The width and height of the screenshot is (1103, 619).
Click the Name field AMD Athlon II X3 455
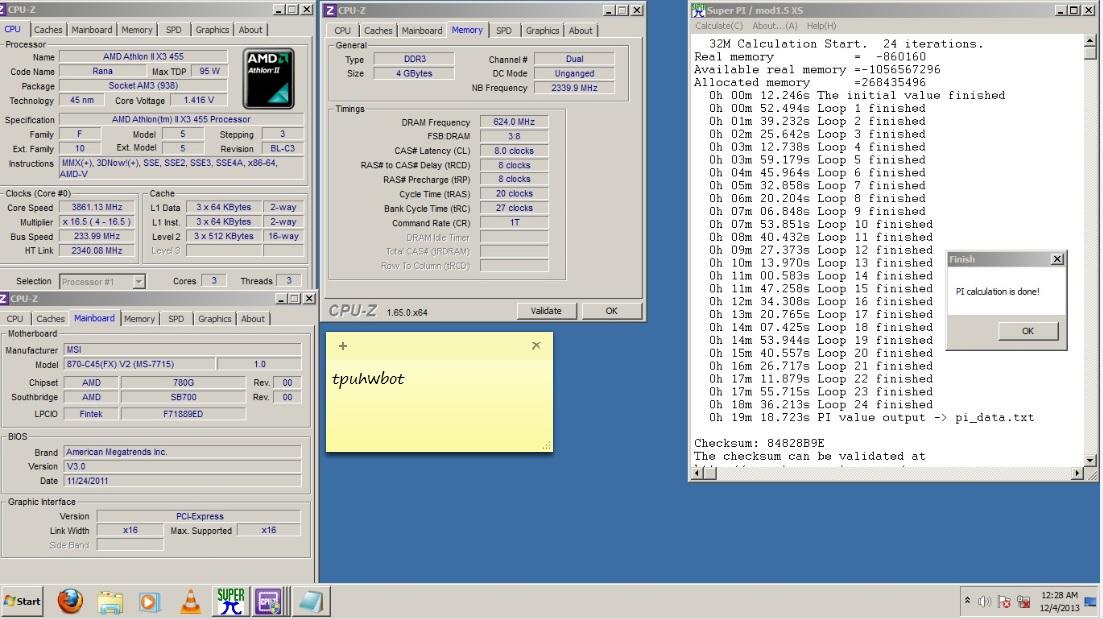(143, 56)
